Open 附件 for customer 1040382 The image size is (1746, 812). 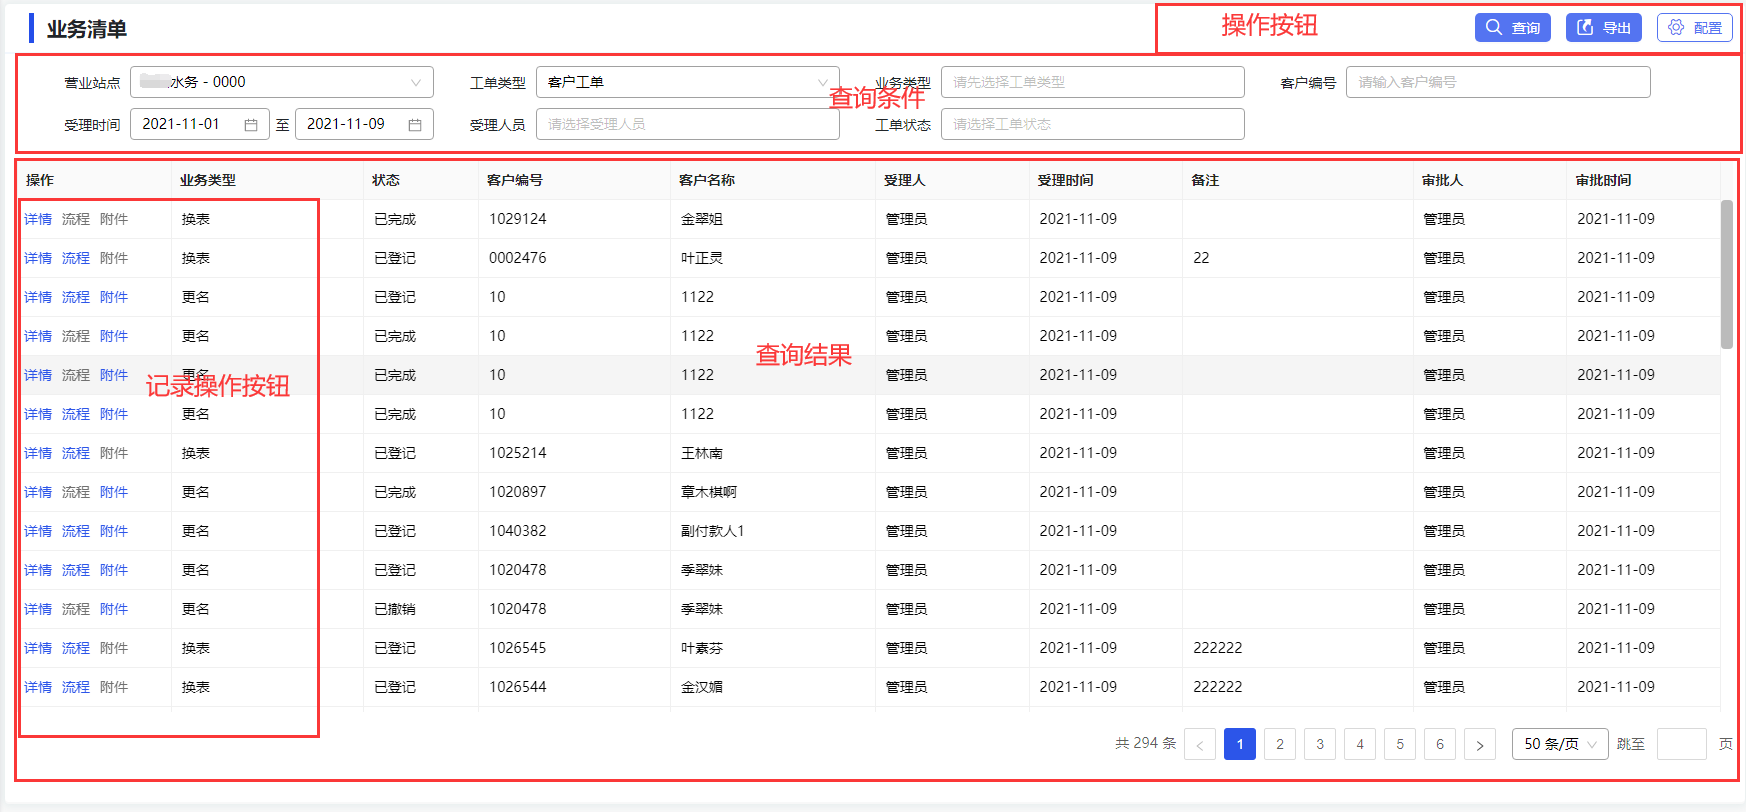point(114,531)
